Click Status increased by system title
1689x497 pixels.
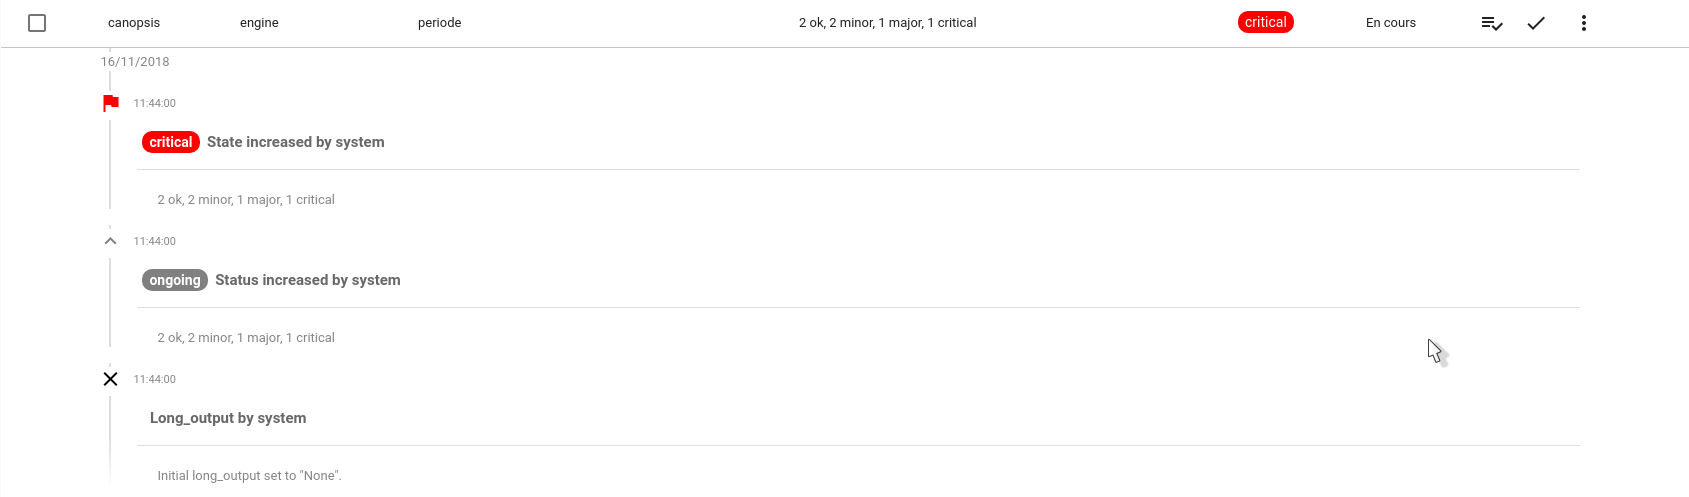point(308,280)
